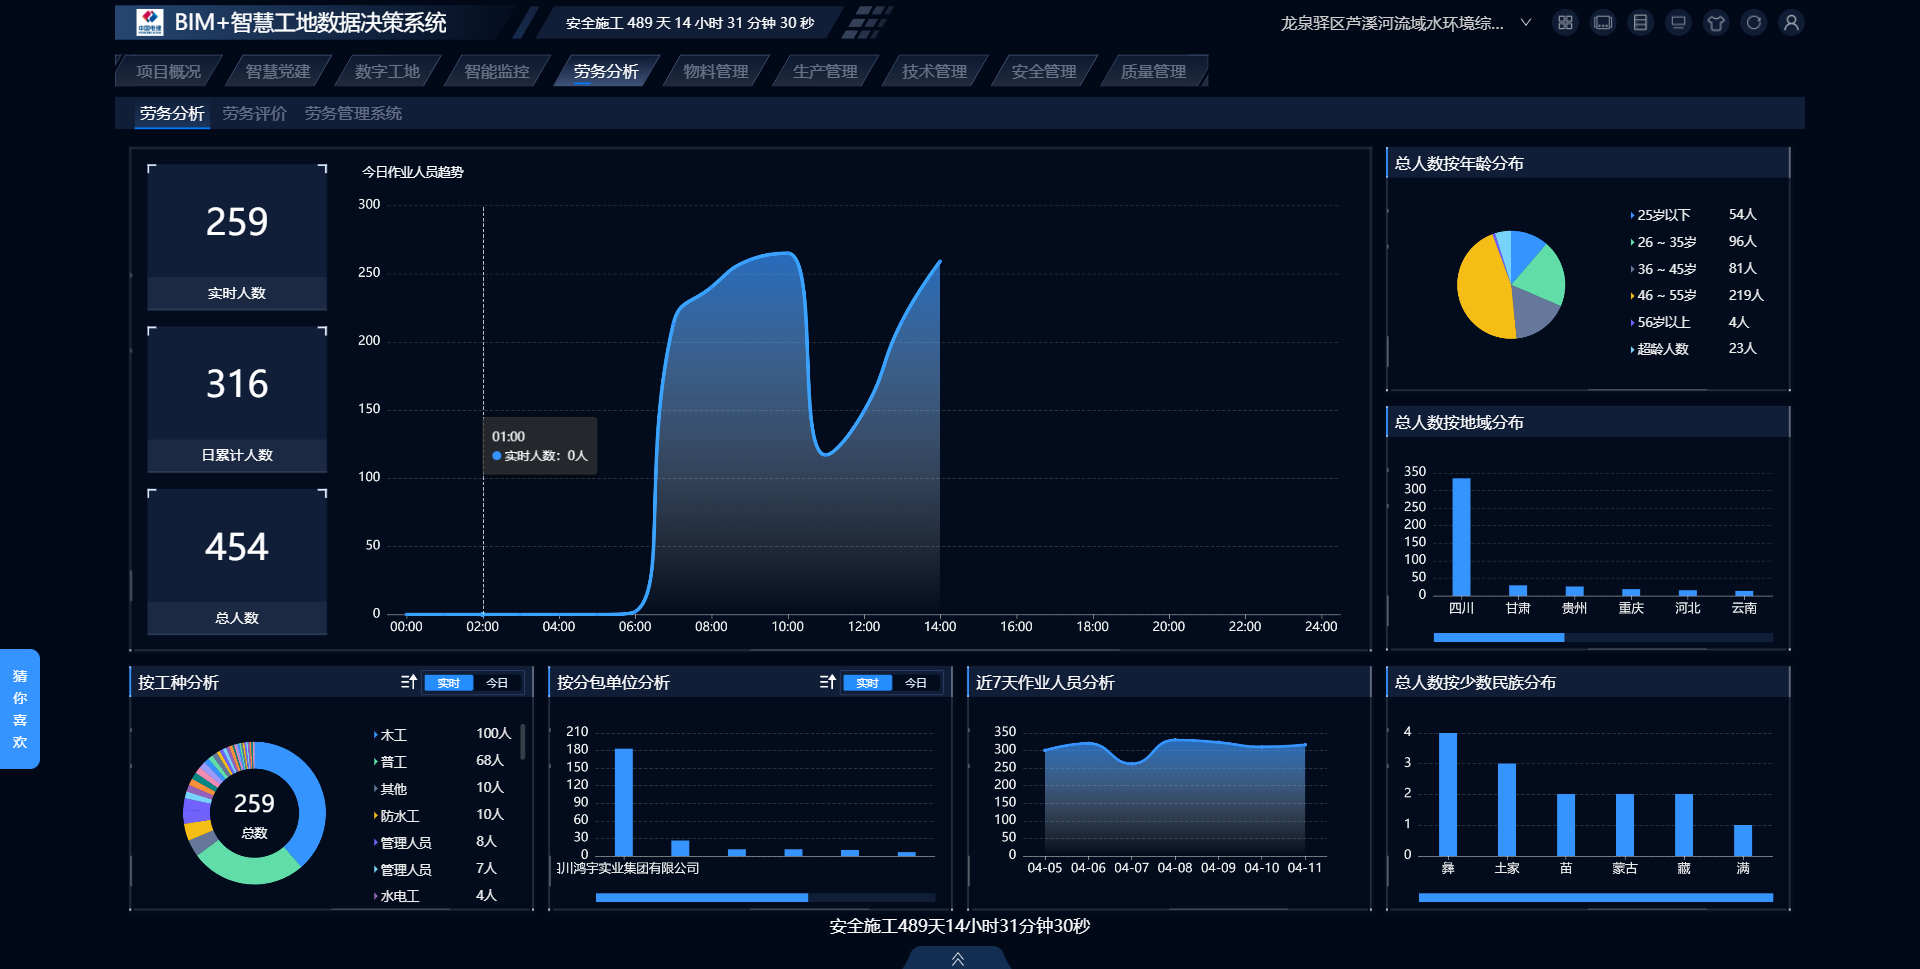Click the refresh icon in top bar
1920x969 pixels.
(x=1753, y=23)
